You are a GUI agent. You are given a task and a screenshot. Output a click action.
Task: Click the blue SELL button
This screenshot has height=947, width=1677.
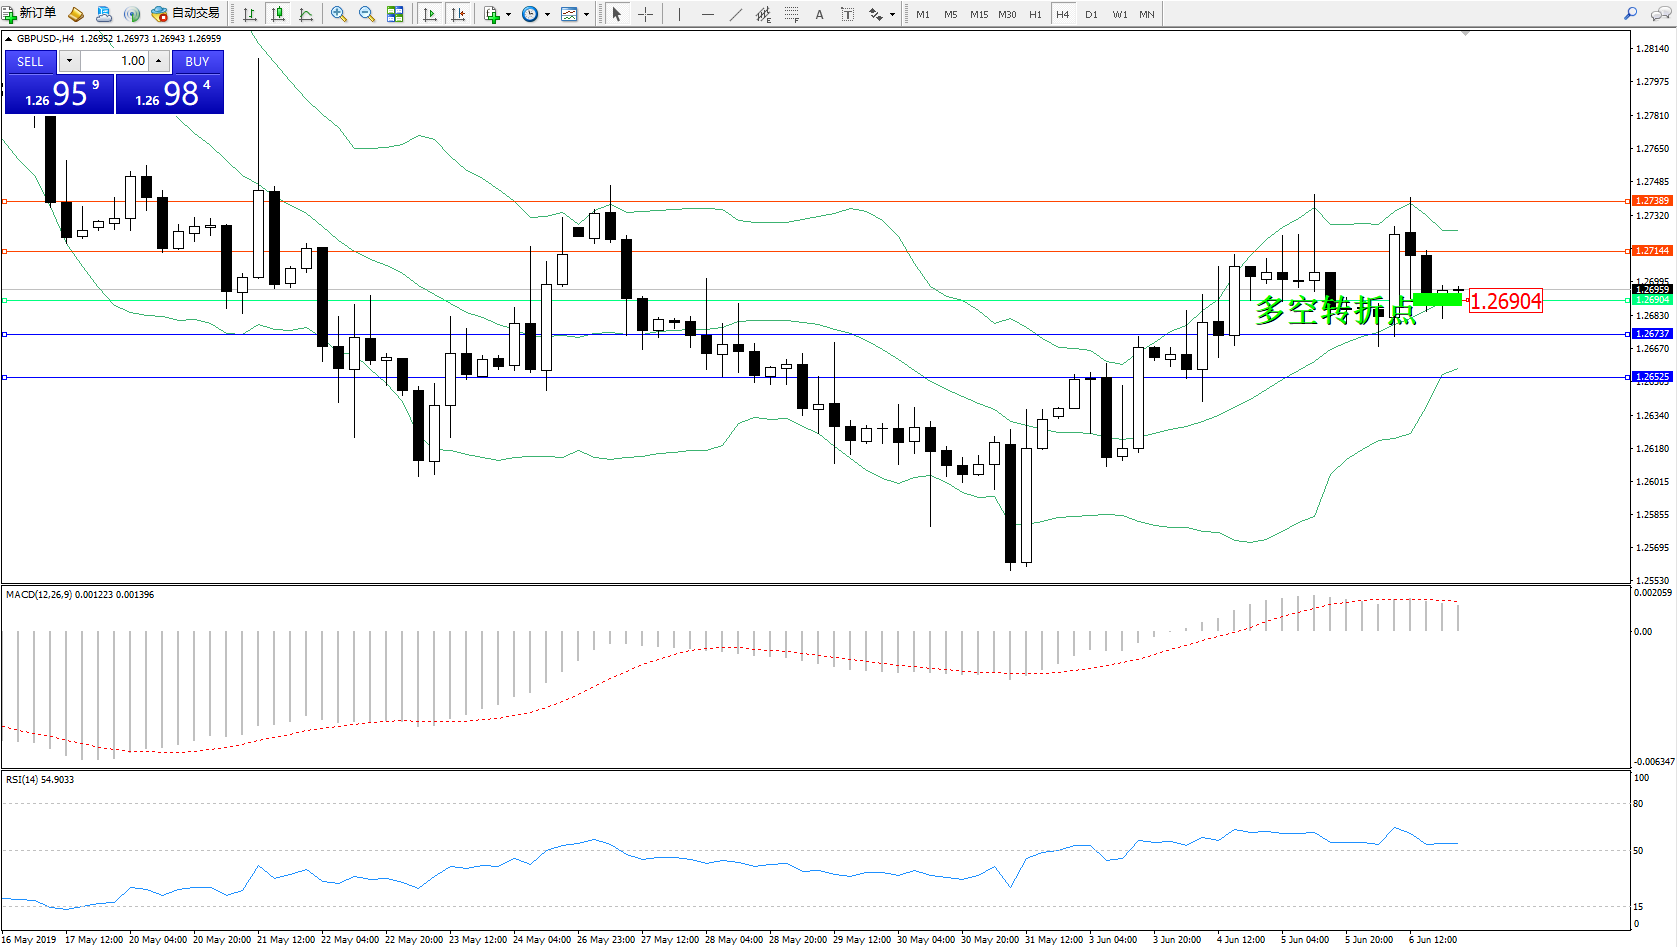[x=30, y=62]
